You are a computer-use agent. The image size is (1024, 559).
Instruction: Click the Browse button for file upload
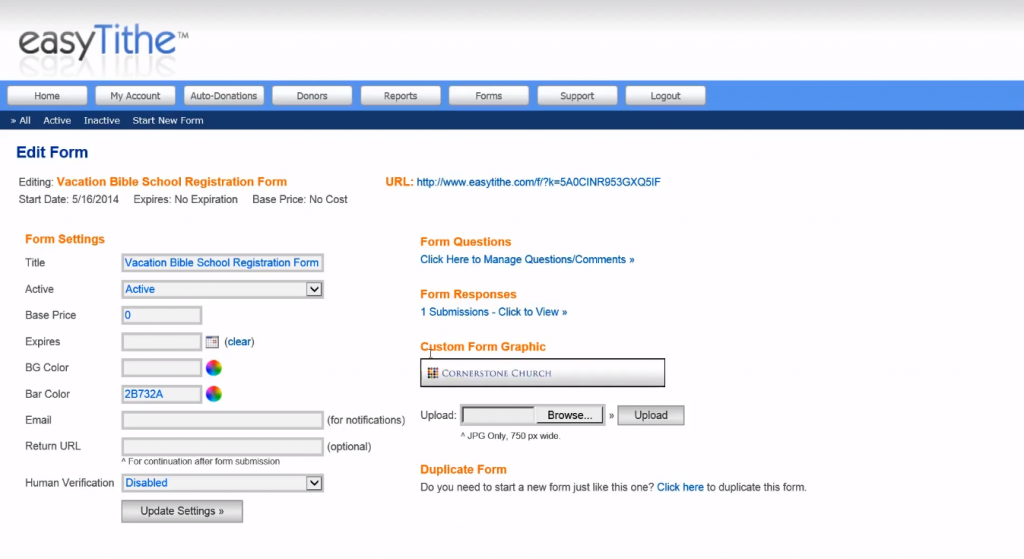tap(569, 415)
